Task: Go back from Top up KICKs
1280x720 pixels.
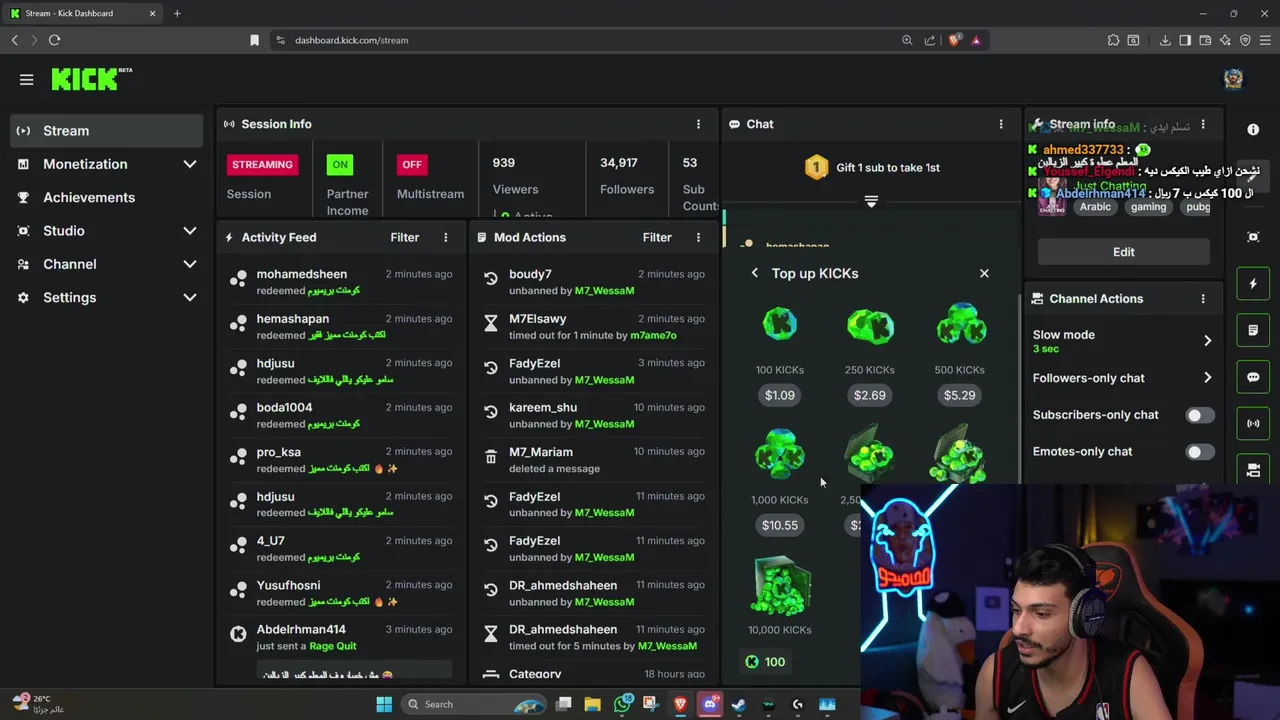Action: point(755,273)
